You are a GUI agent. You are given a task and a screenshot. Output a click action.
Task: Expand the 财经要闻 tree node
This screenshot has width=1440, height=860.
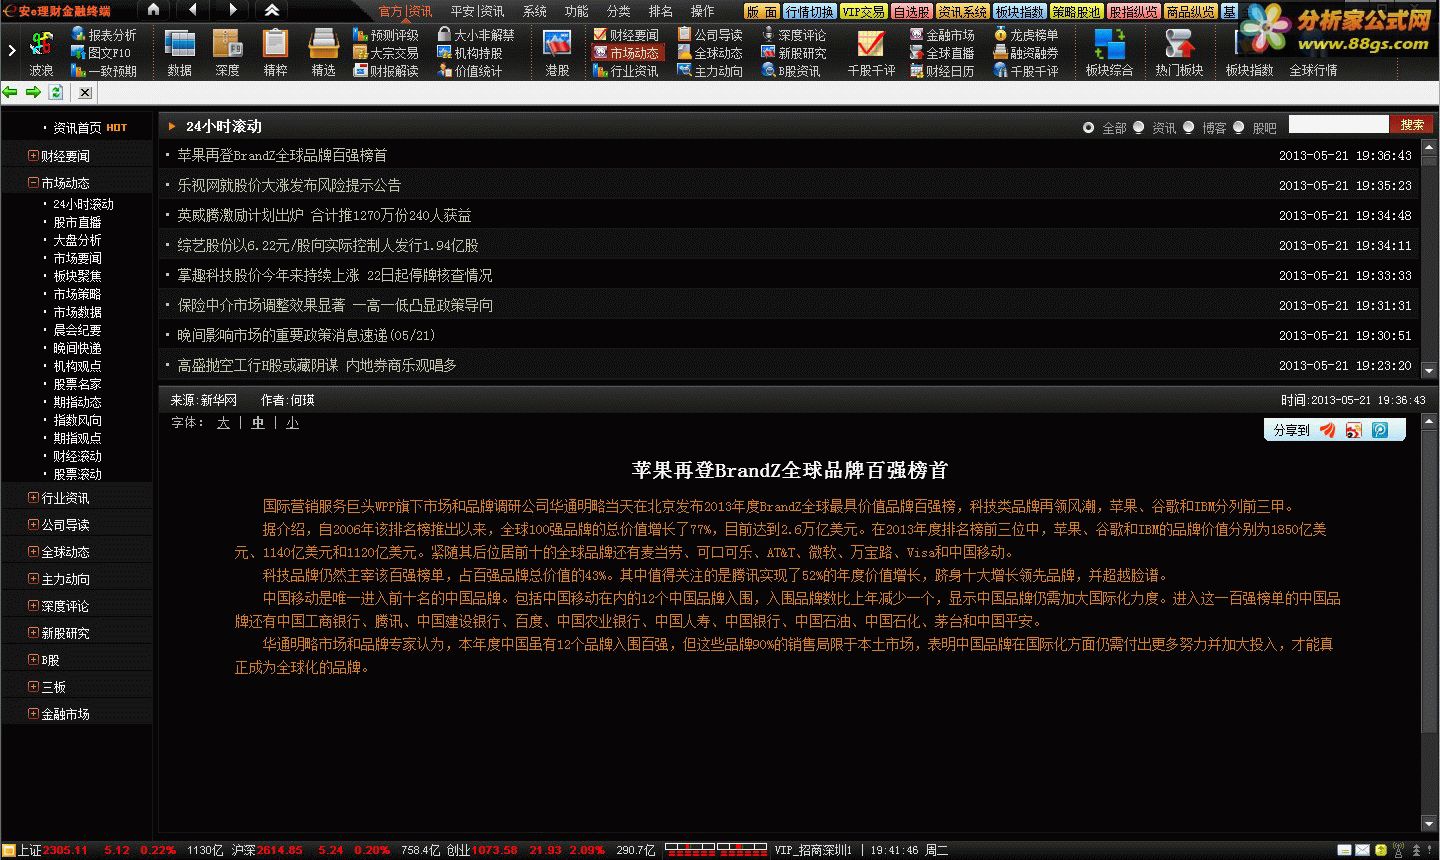pos(33,156)
